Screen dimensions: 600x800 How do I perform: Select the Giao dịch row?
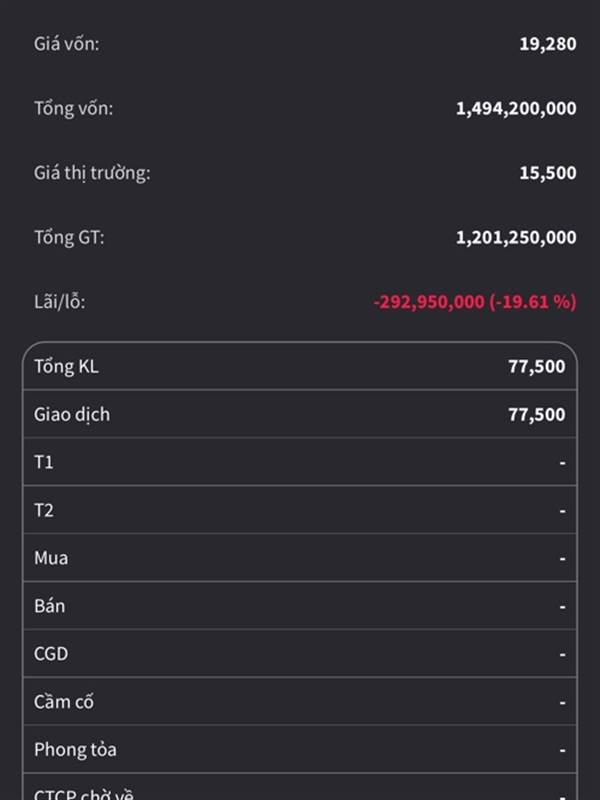click(x=300, y=414)
